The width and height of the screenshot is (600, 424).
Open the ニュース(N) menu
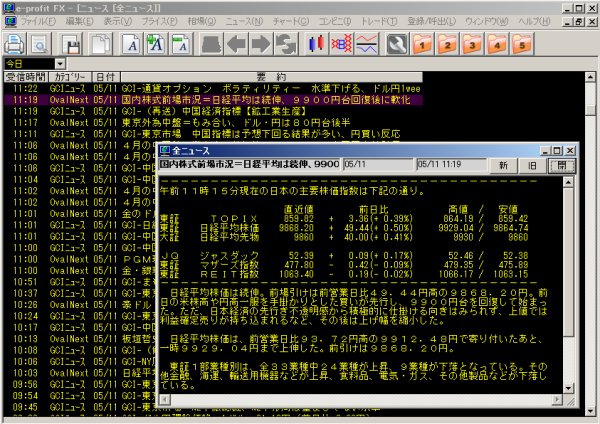pyautogui.click(x=244, y=21)
